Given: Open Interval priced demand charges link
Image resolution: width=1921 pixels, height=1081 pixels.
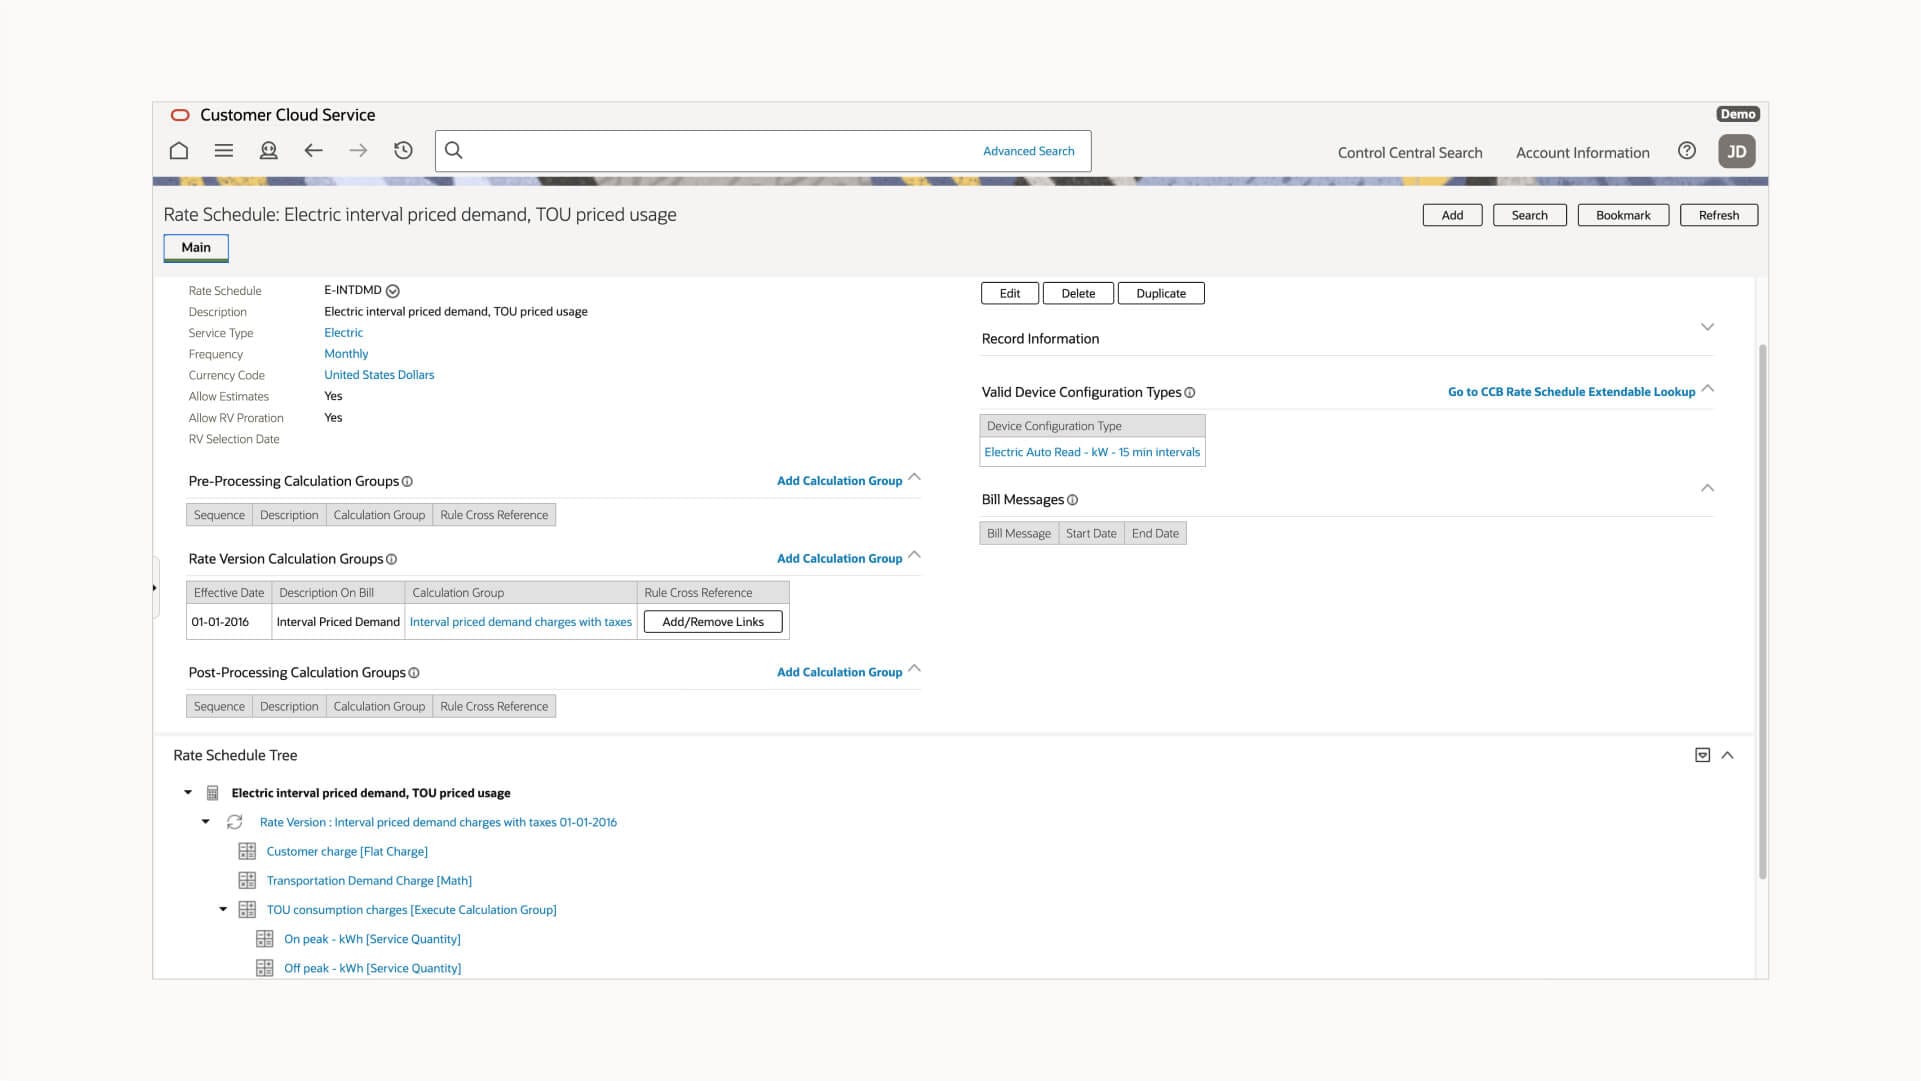Looking at the screenshot, I should point(521,622).
